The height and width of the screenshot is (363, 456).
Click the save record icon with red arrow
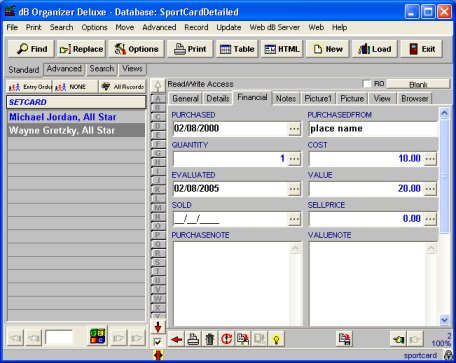[344, 339]
